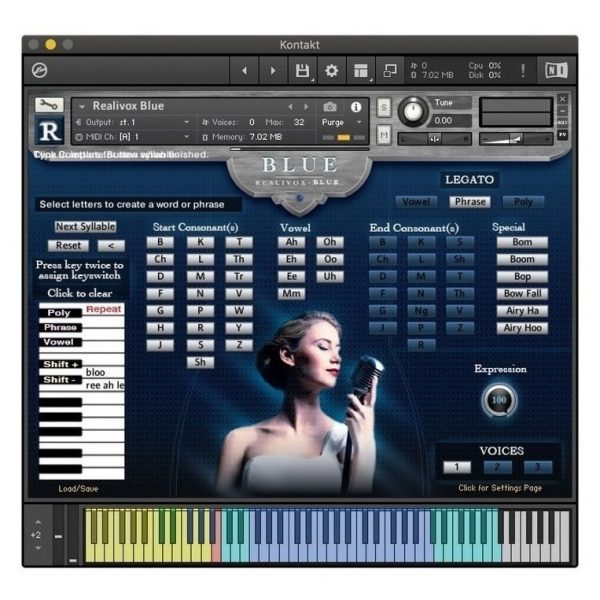Open snapshot camera icon

click(x=330, y=107)
